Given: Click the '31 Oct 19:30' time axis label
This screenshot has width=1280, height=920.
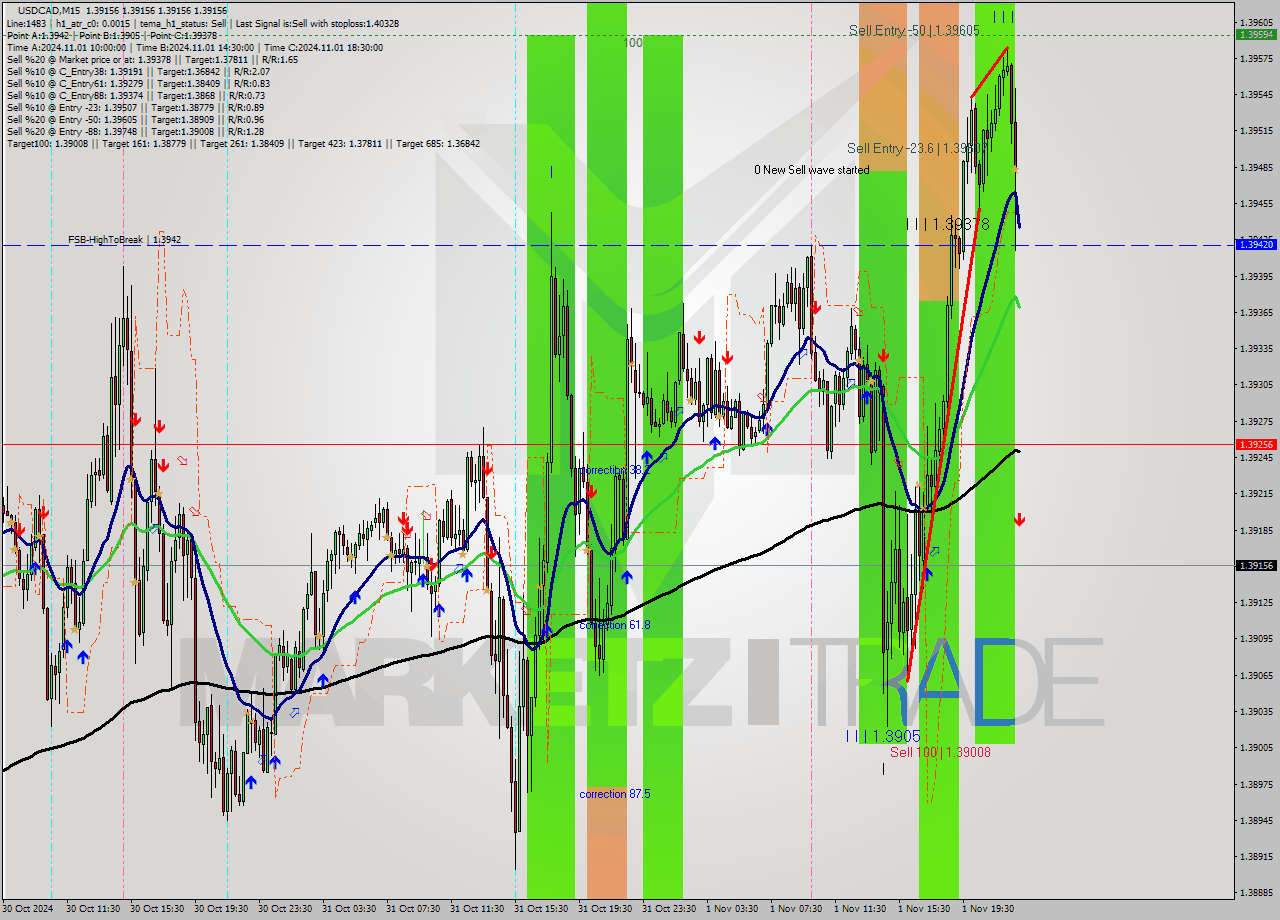Looking at the screenshot, I should point(605,909).
